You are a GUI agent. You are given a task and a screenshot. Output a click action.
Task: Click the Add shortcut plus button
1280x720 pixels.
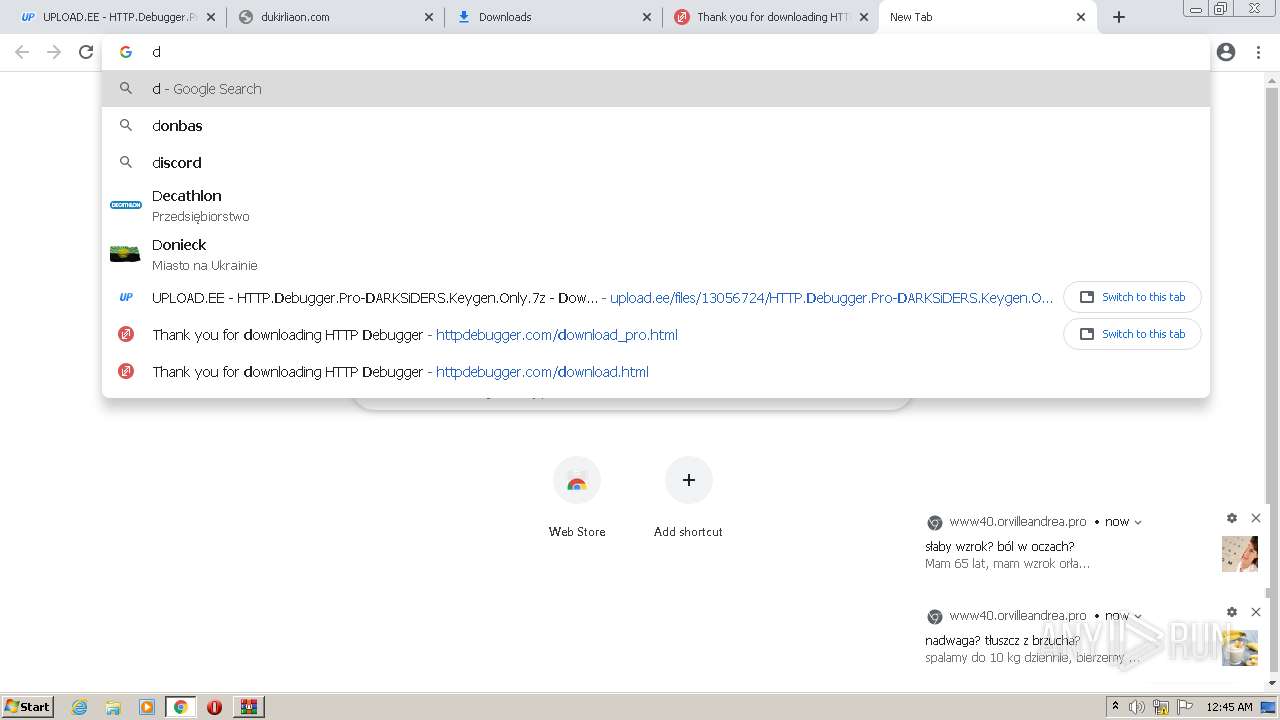click(688, 481)
